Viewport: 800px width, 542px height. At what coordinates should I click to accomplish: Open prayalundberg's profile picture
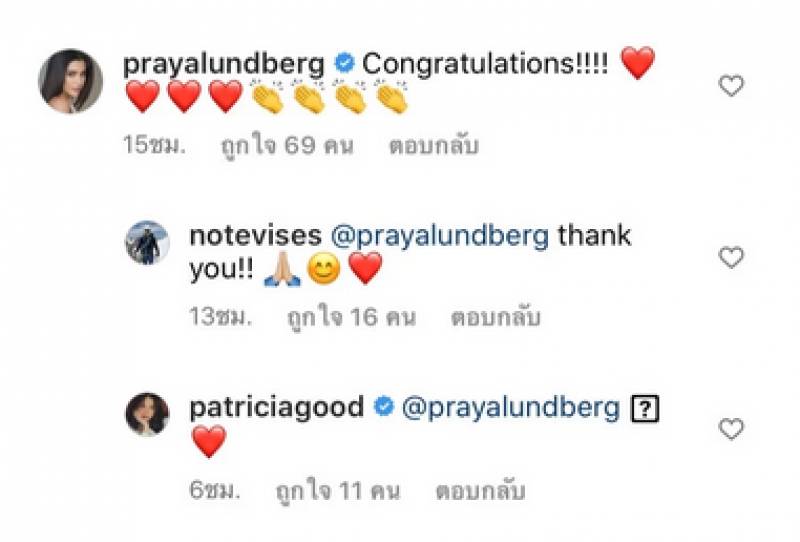(70, 81)
